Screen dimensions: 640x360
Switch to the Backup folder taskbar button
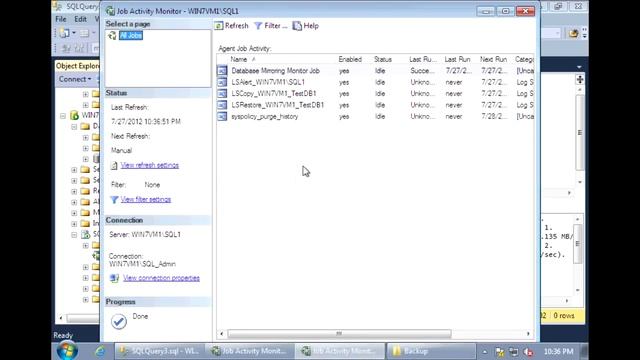pyautogui.click(x=431, y=351)
